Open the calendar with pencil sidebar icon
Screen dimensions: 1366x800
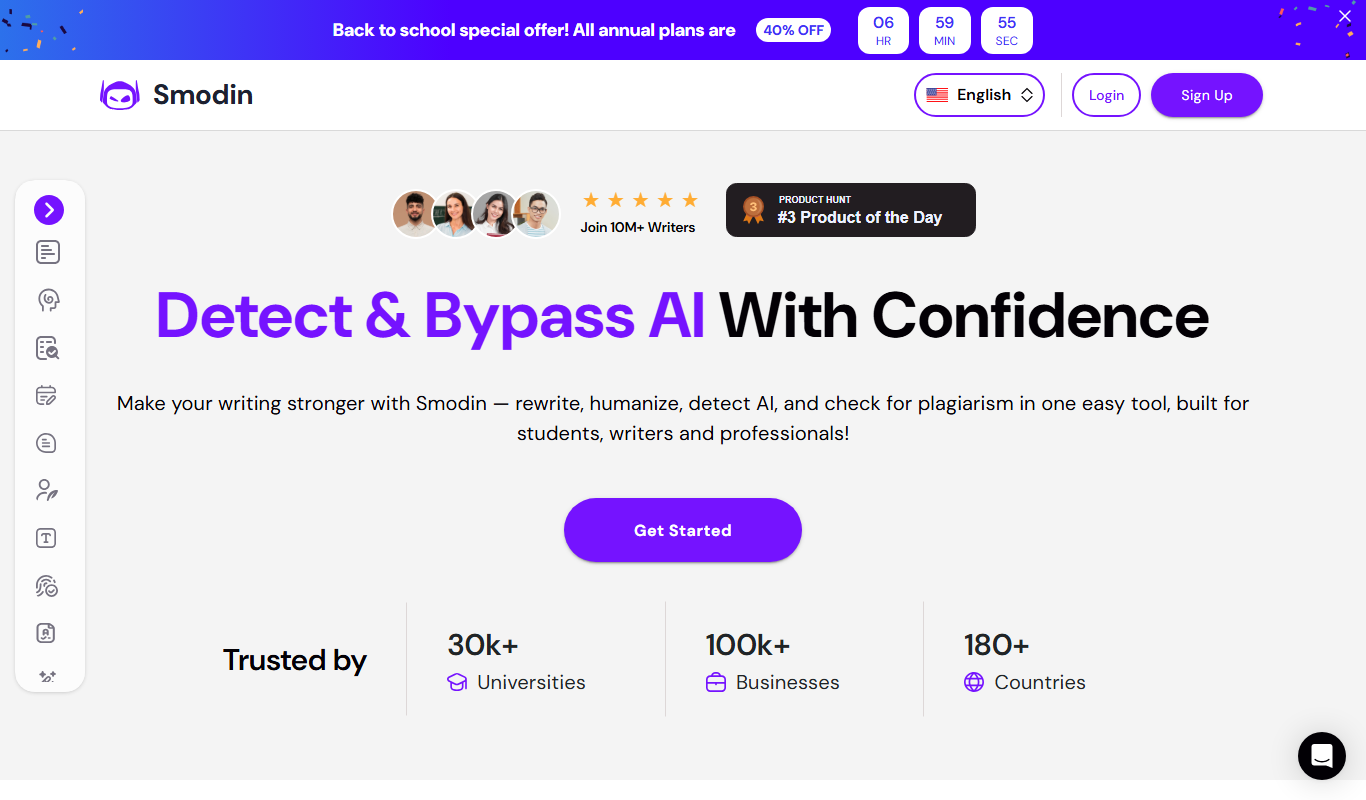point(47,396)
